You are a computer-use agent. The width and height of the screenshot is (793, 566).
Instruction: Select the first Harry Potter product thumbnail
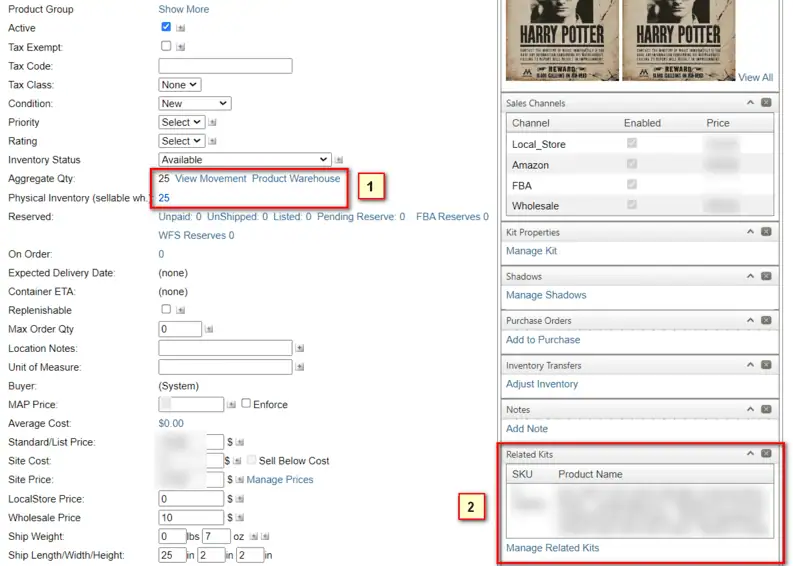coord(562,40)
